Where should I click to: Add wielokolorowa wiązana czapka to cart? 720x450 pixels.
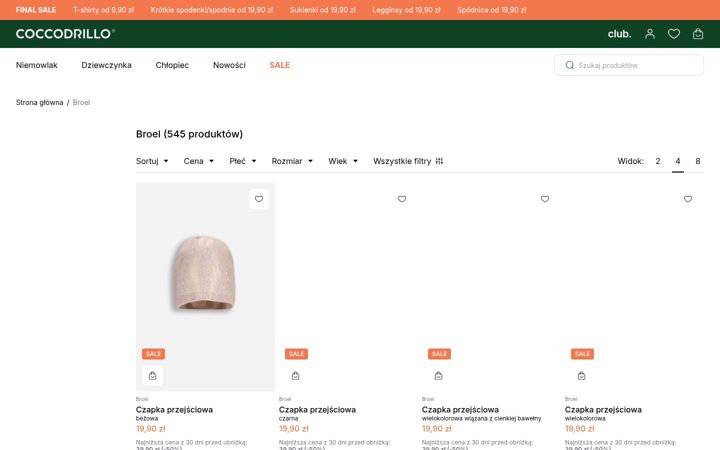click(439, 376)
